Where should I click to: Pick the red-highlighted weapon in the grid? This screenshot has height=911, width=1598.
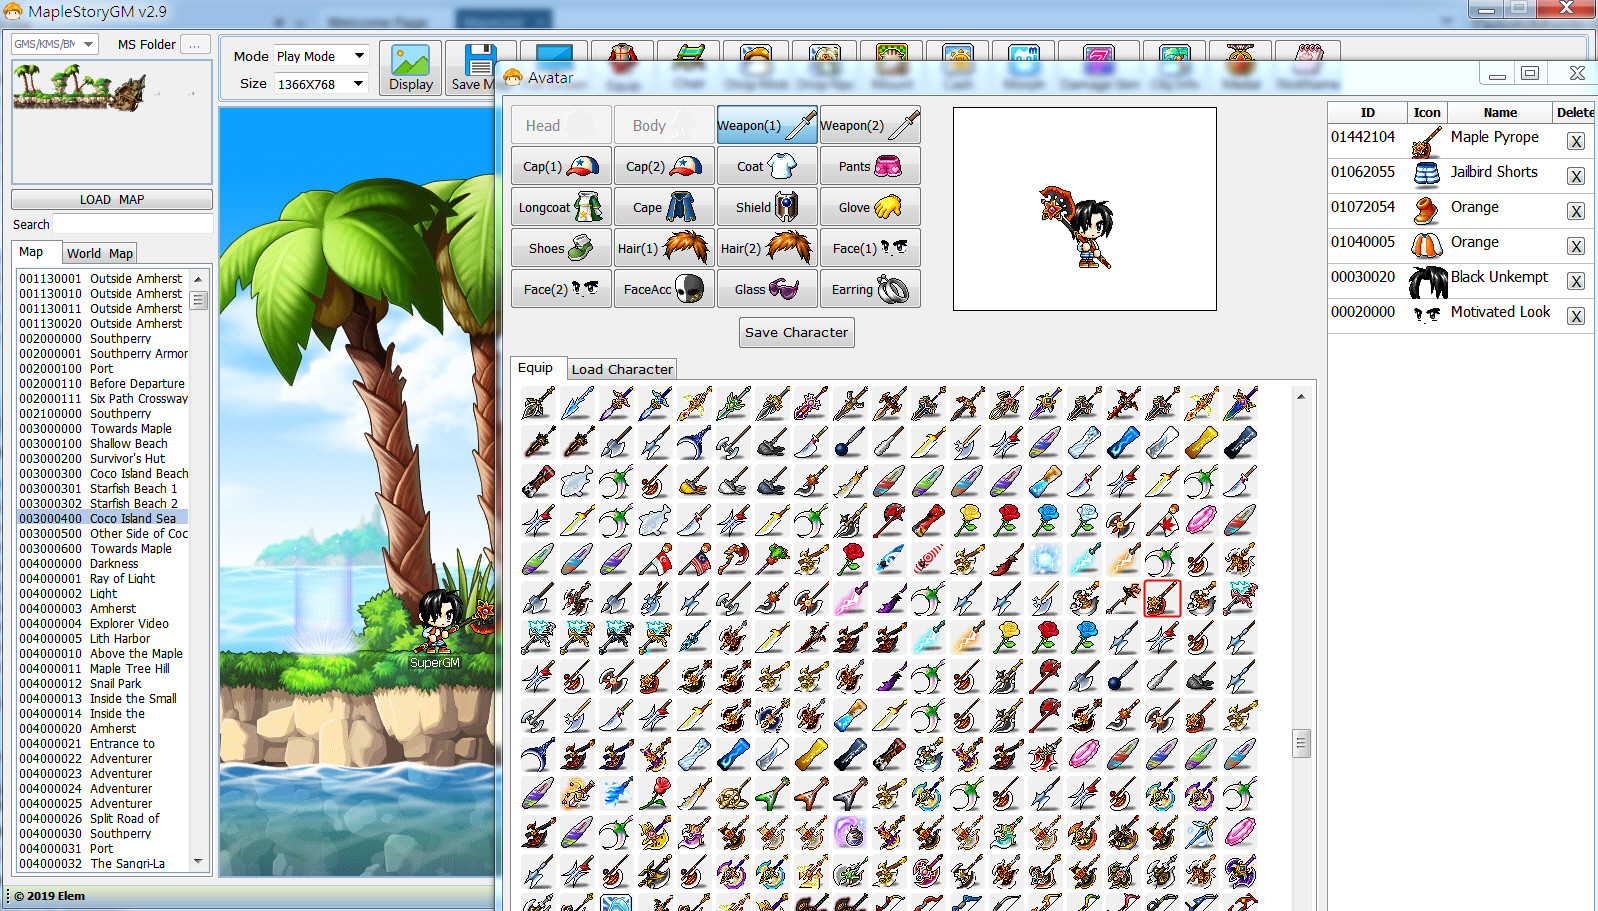(1162, 598)
